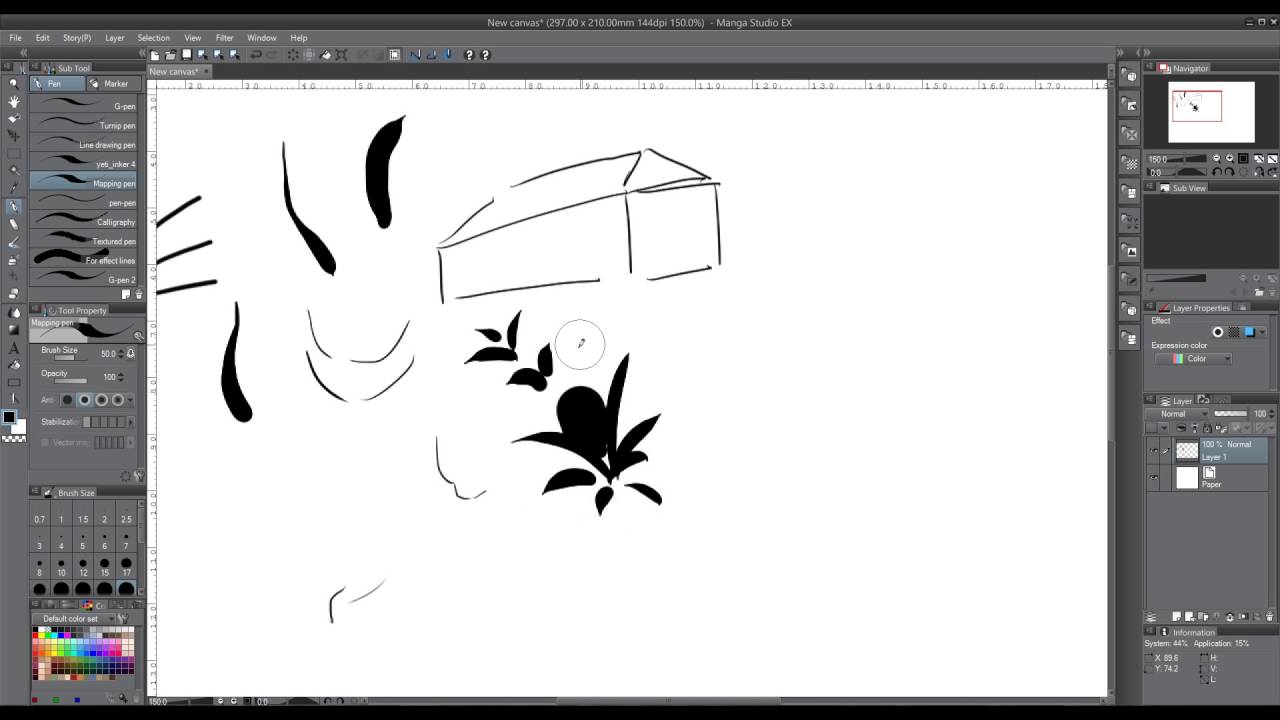
Task: Choose the first anti-aliasing option circle
Action: [x=67, y=400]
